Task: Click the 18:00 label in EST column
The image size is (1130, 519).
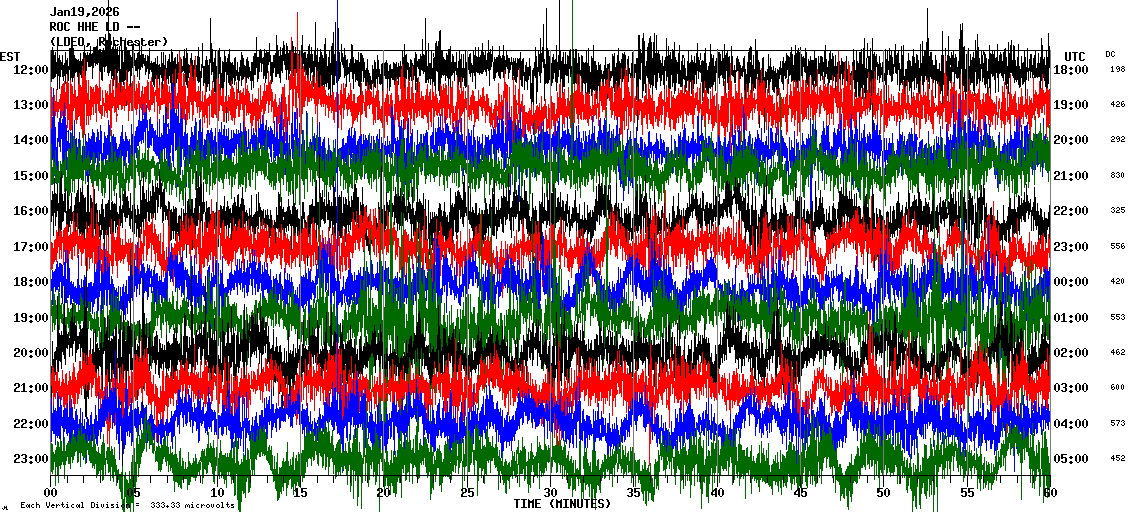Action: pyautogui.click(x=31, y=282)
